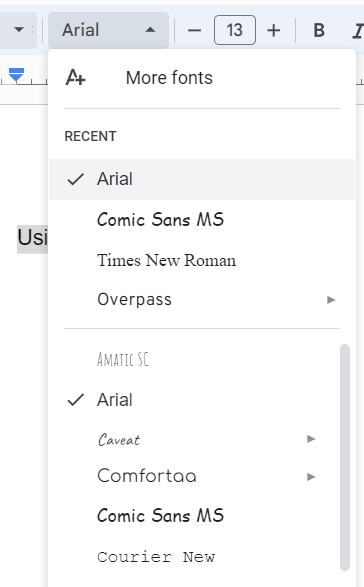Click the More fonts A+ icon
Image resolution: width=364 pixels, height=587 pixels.
75,77
